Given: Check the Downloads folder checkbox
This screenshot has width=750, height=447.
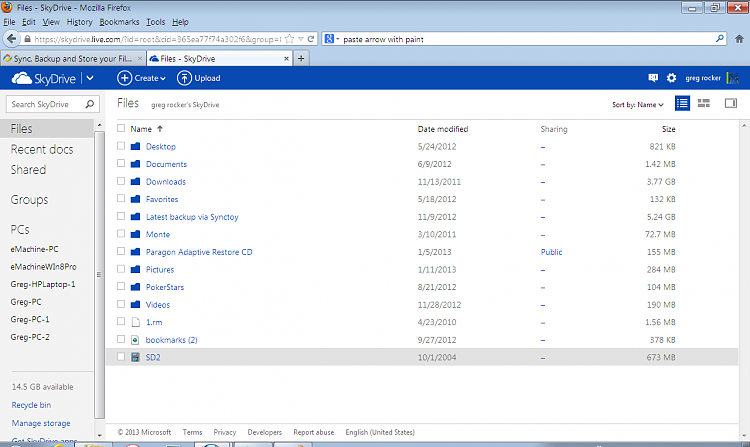Looking at the screenshot, I should coord(121,181).
